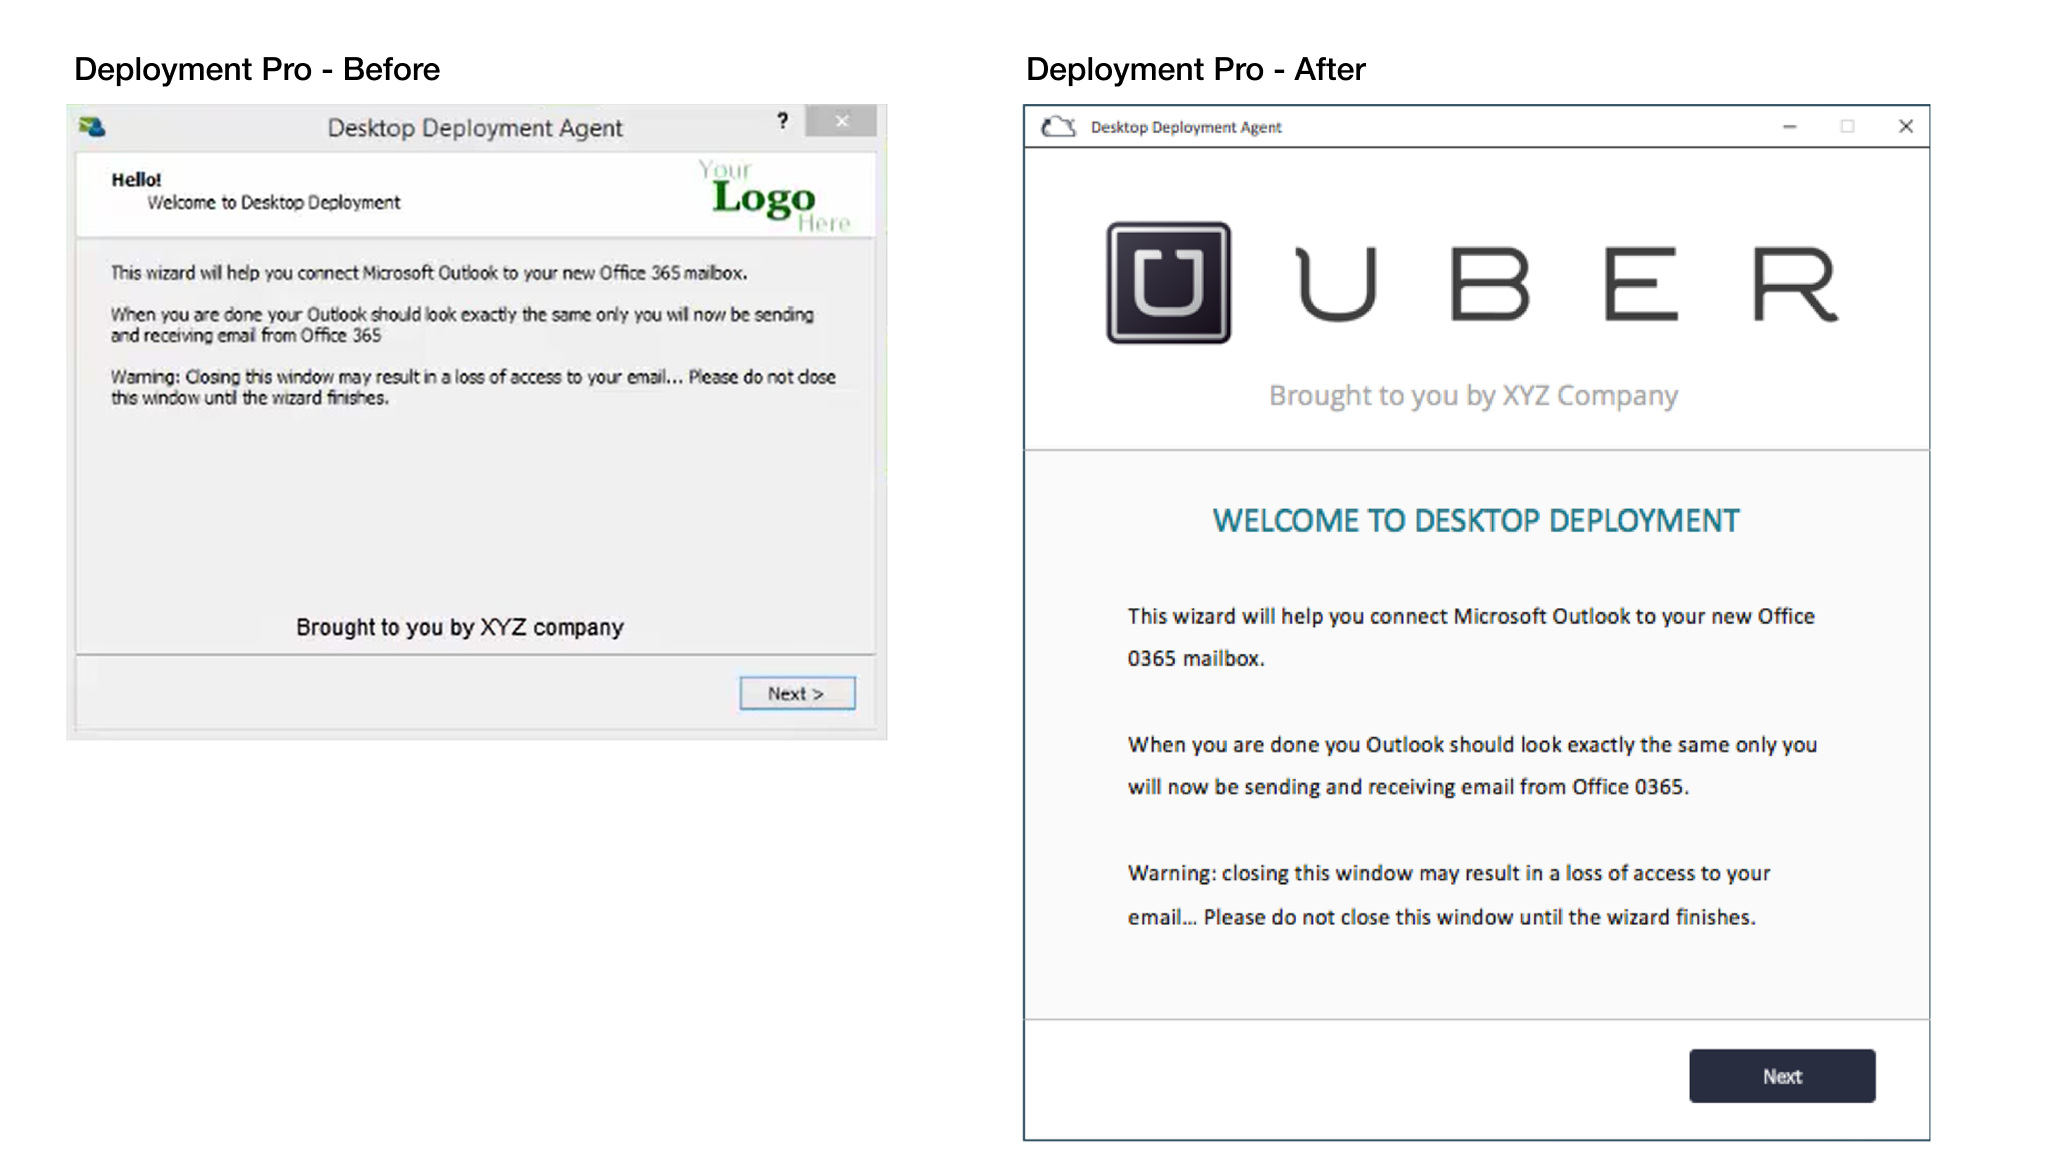The image size is (2052, 1166).
Task: Click the Before window title 'Desktop Deployment Agent'
Action: click(475, 128)
